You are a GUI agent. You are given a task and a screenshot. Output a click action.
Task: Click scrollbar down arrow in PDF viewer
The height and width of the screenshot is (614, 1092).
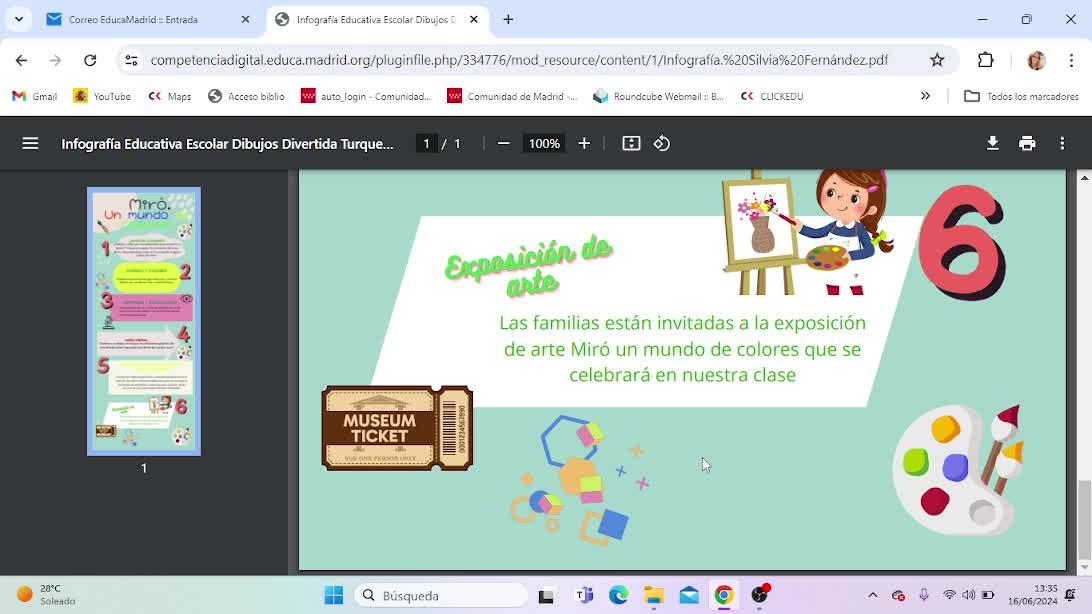(x=1084, y=568)
